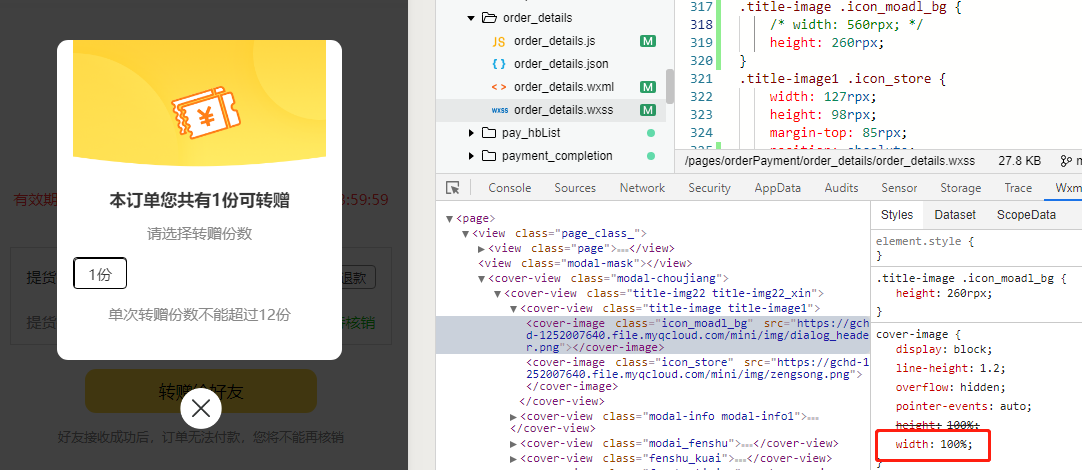The width and height of the screenshot is (1082, 470).
Task: Switch to the AppData tab
Action: point(778,188)
